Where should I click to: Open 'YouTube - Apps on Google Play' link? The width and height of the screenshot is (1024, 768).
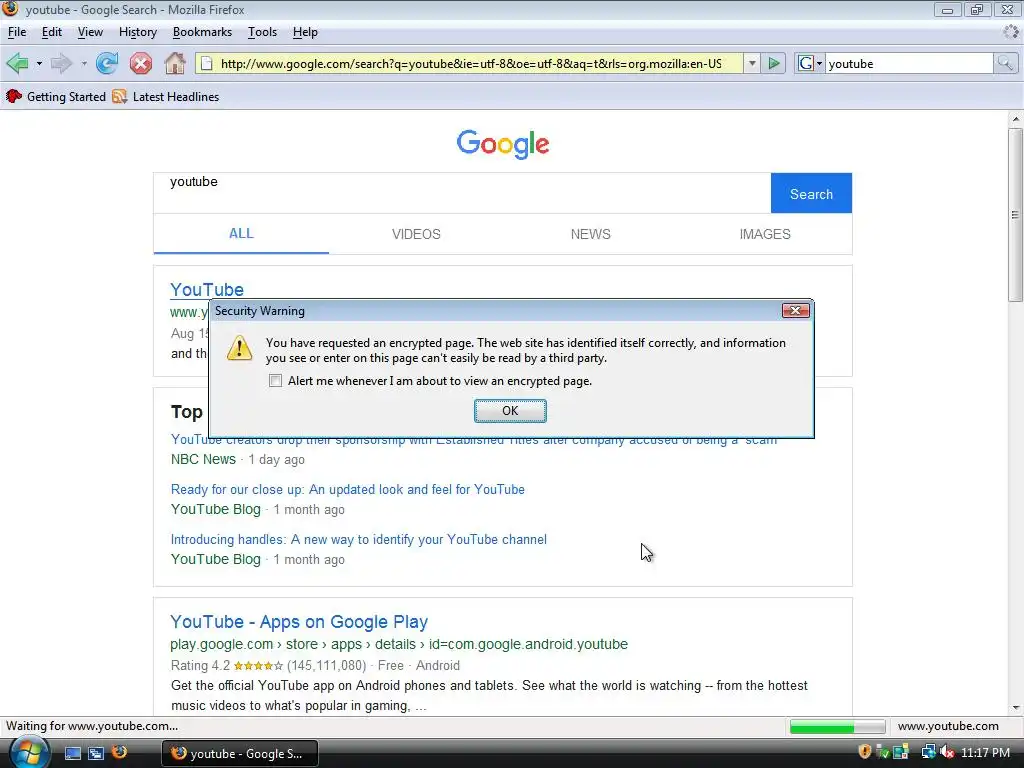pyautogui.click(x=299, y=622)
